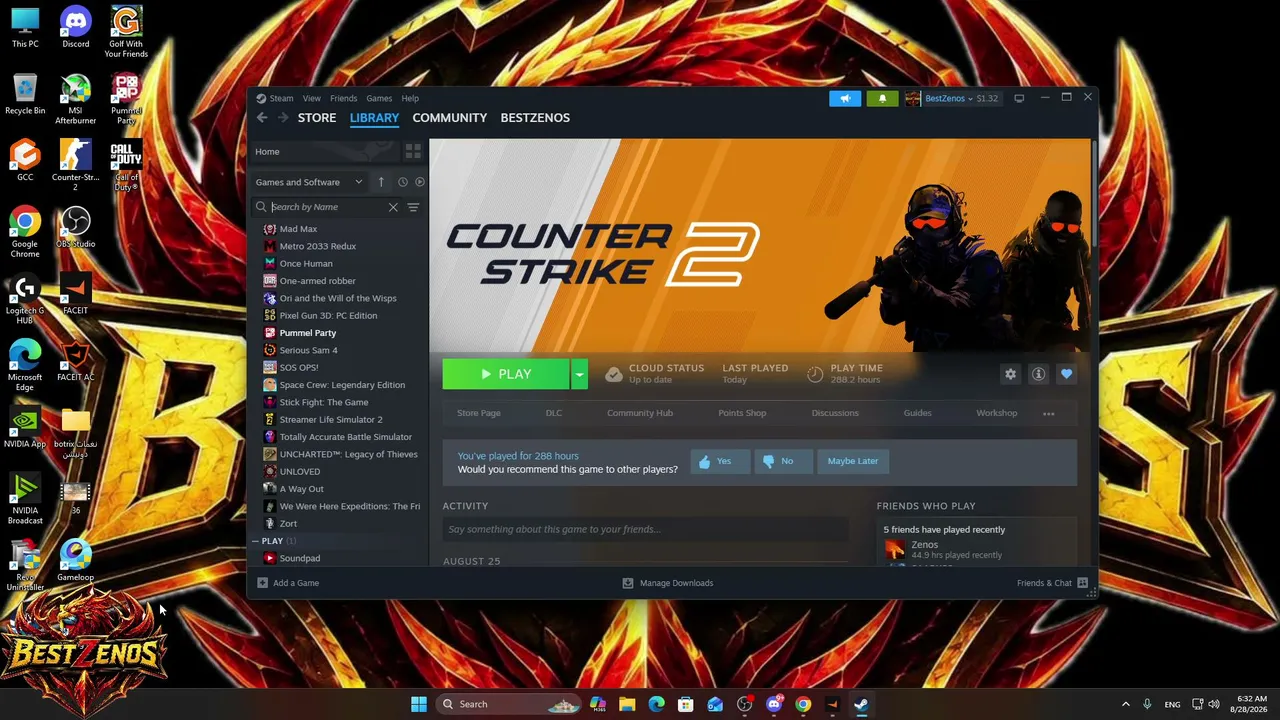Filter library by recent activity clock icon
Viewport: 1280px width, 720px height.
[x=403, y=182]
